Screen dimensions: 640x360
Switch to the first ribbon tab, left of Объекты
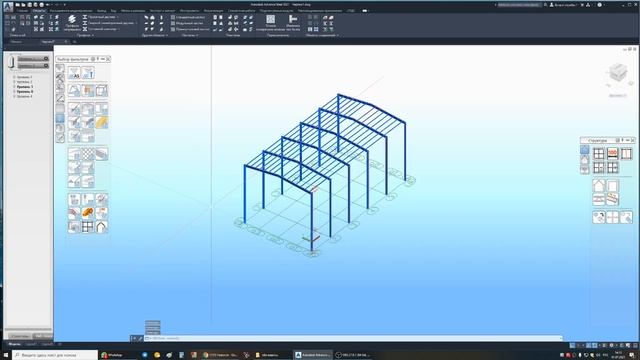click(x=22, y=11)
